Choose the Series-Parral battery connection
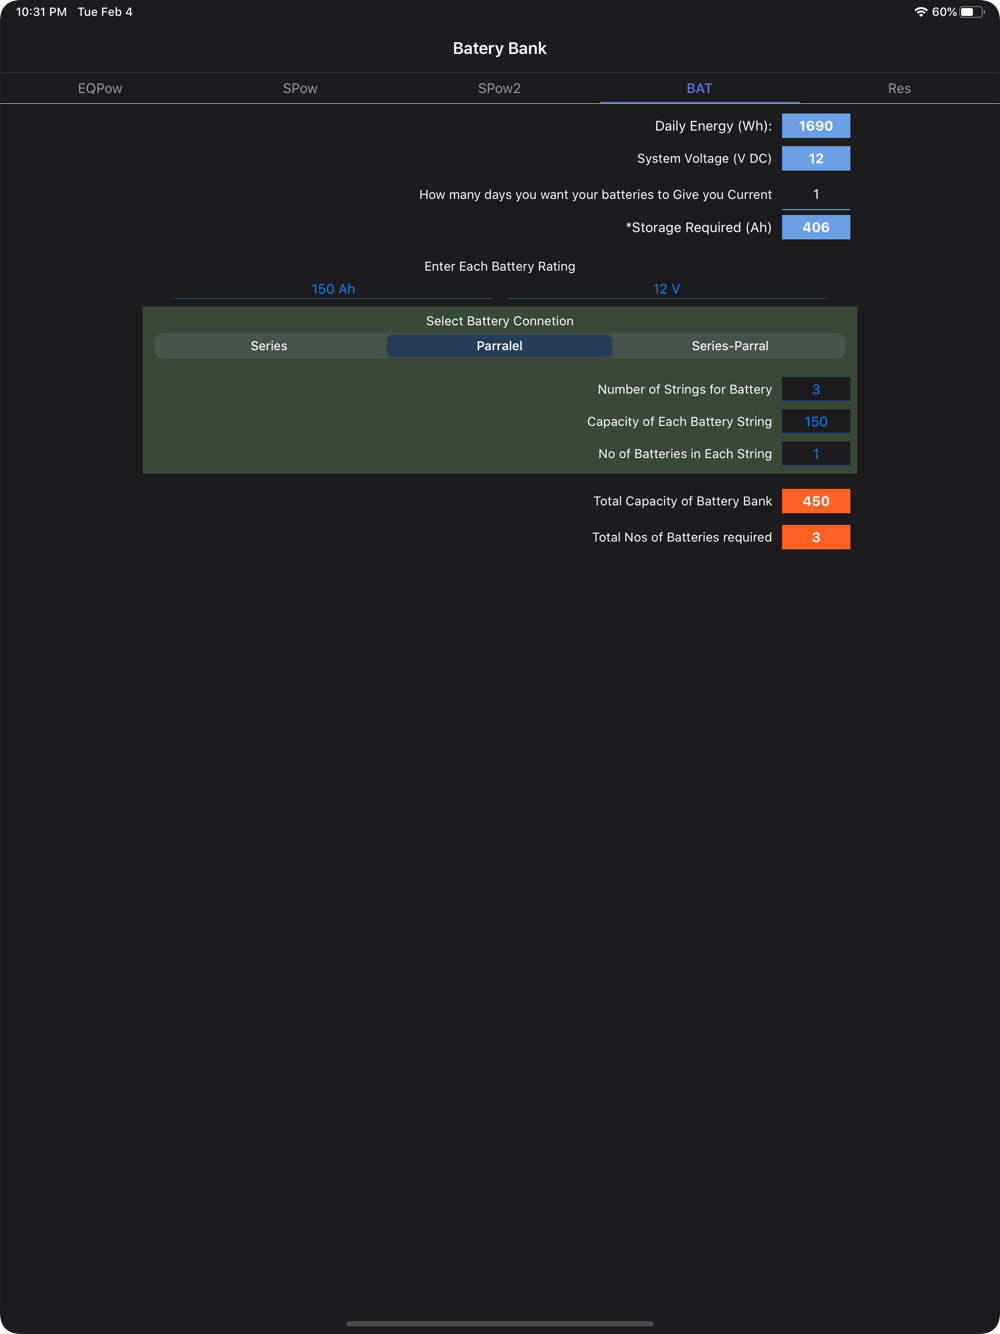The image size is (1000, 1334). pos(730,346)
